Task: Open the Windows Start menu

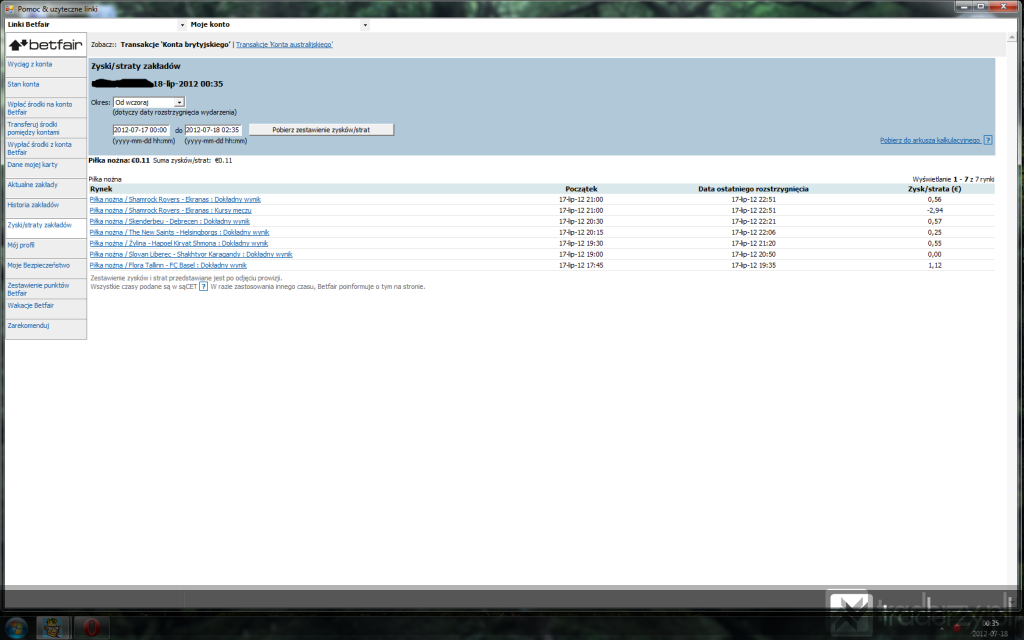Action: pos(16,628)
